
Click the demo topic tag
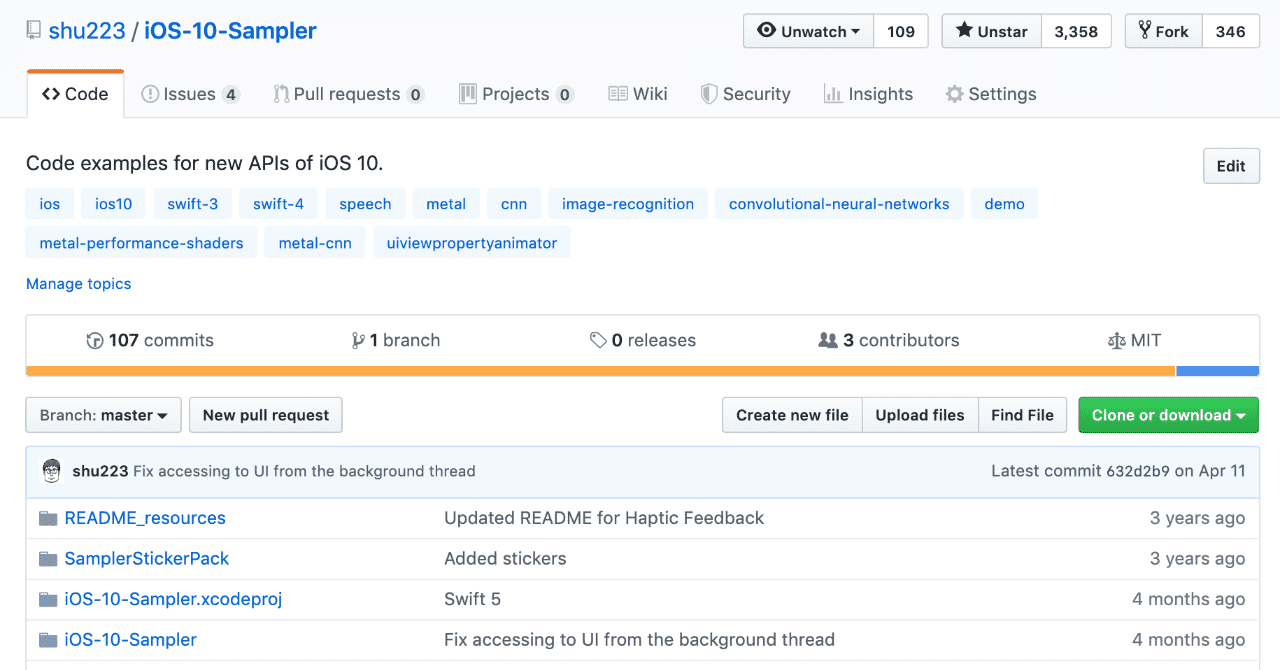pos(1004,204)
